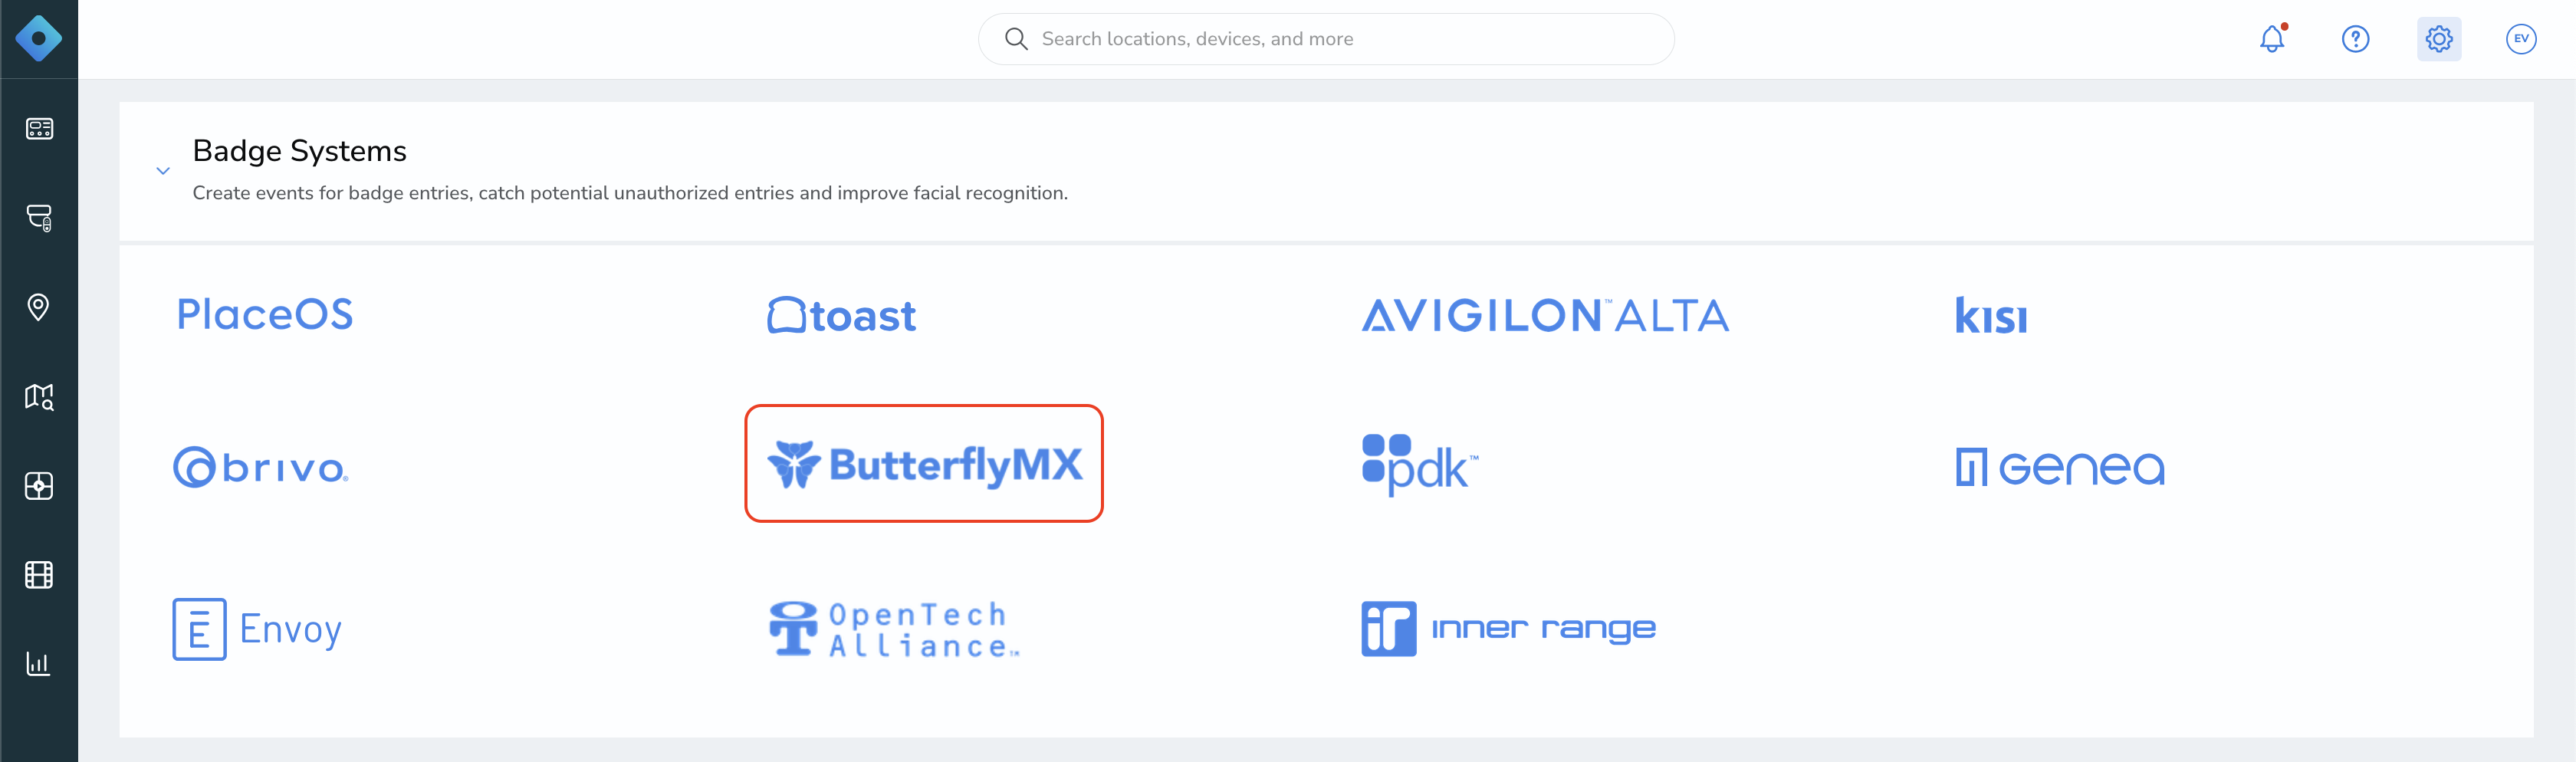Select the Kisi badge system
The height and width of the screenshot is (762, 2576).
(1991, 315)
